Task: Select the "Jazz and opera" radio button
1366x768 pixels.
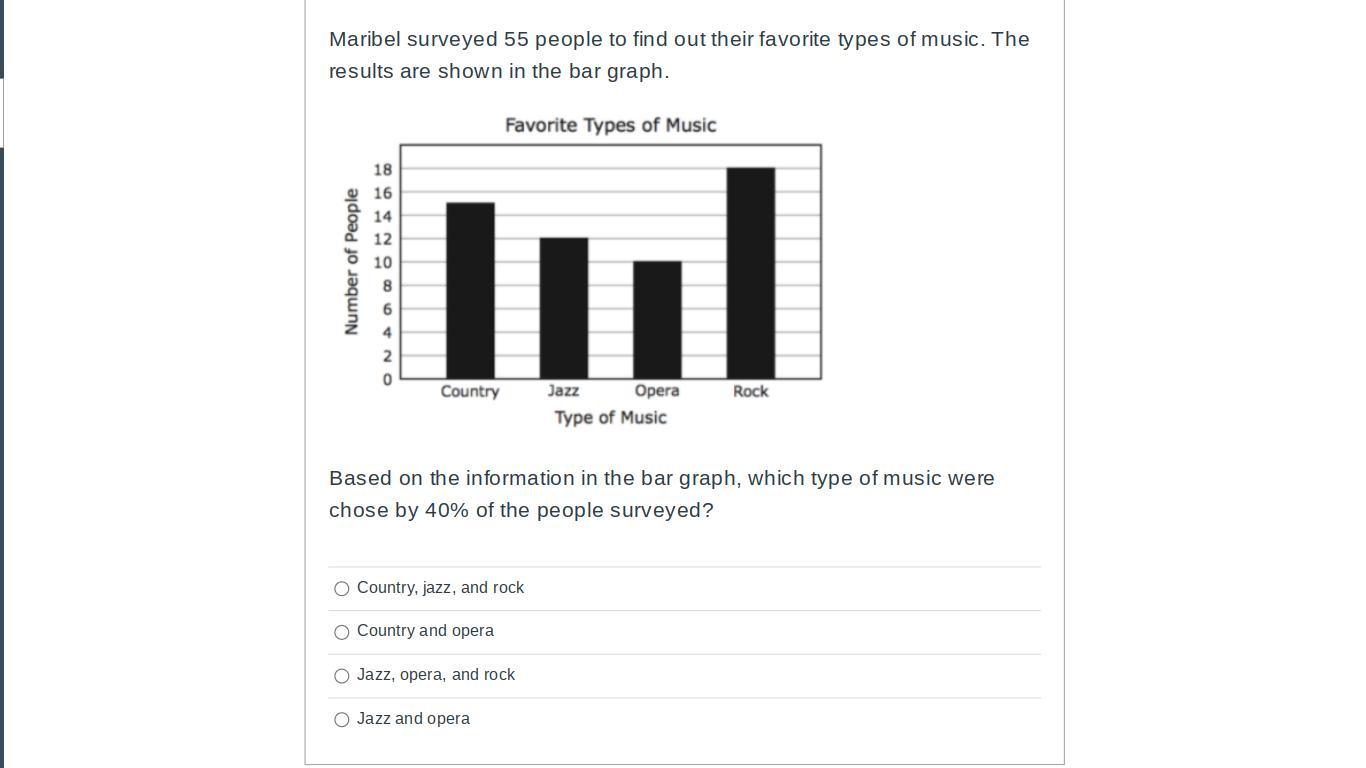Action: 342,719
